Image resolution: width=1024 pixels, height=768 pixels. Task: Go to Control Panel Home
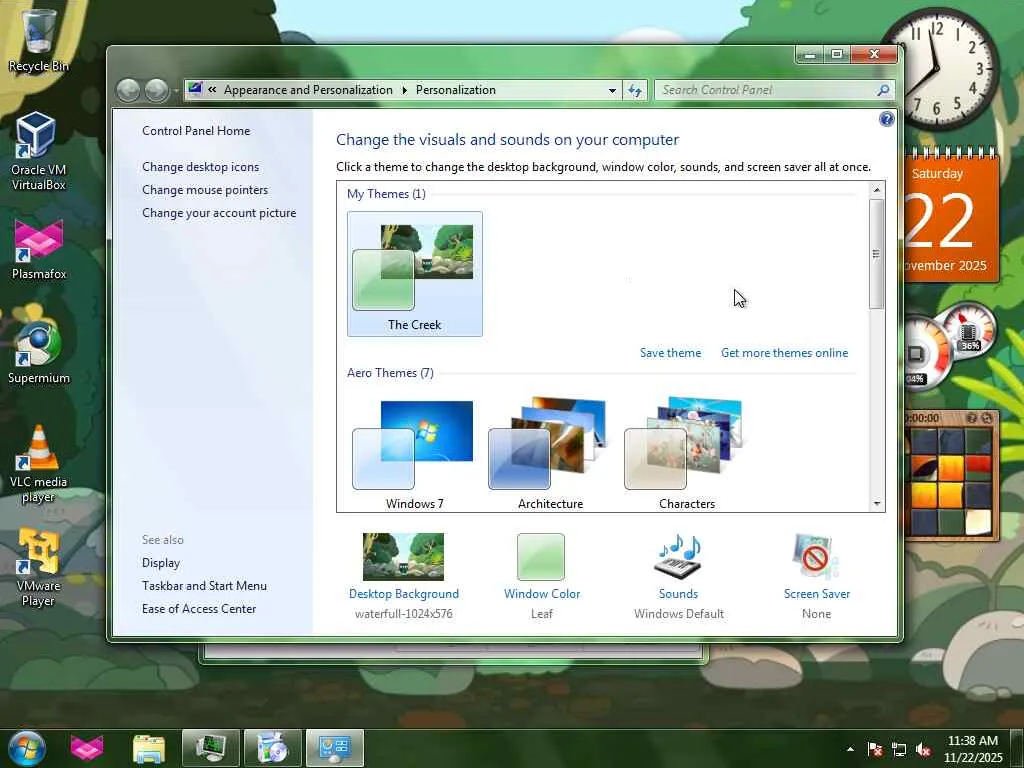point(196,131)
